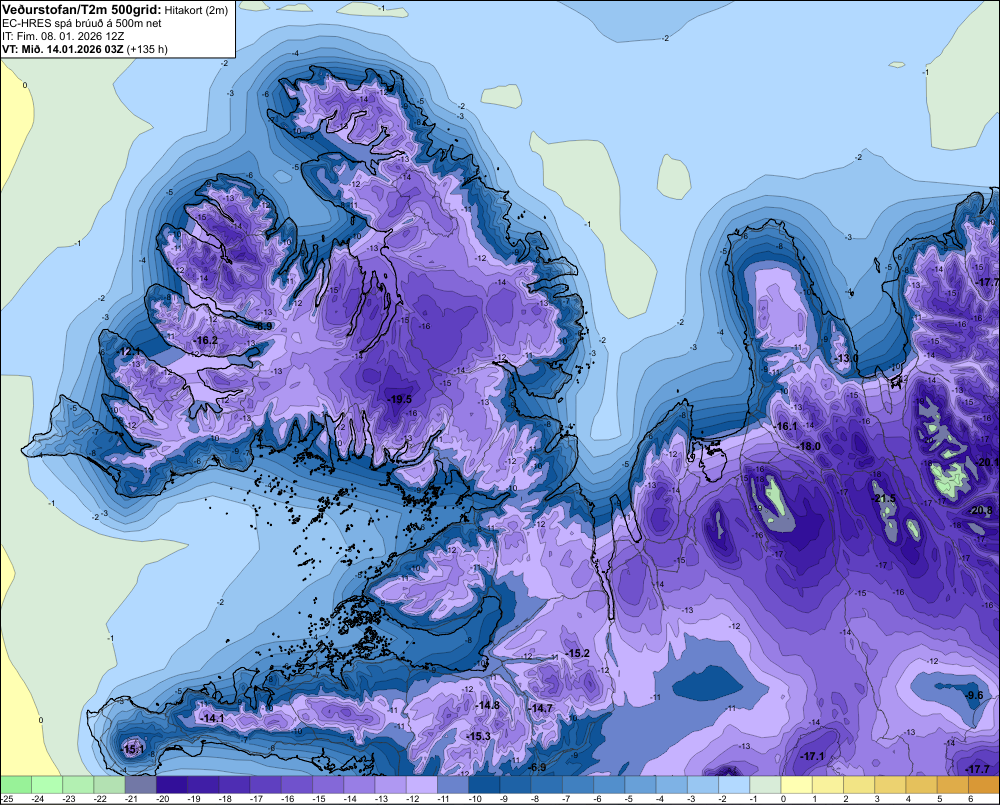This screenshot has width=1000, height=805.
Task: Select the "-9.6" temperature value
Action: (x=975, y=695)
